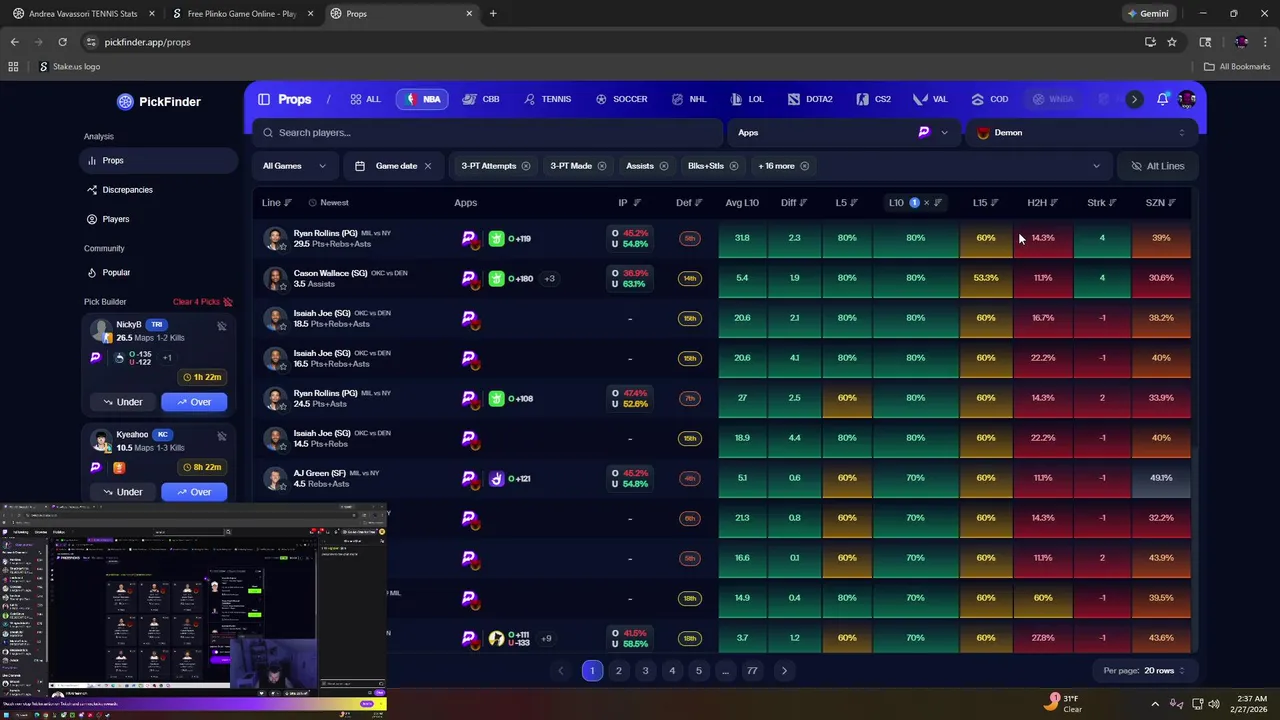Go to page 2 of results

coord(619,671)
